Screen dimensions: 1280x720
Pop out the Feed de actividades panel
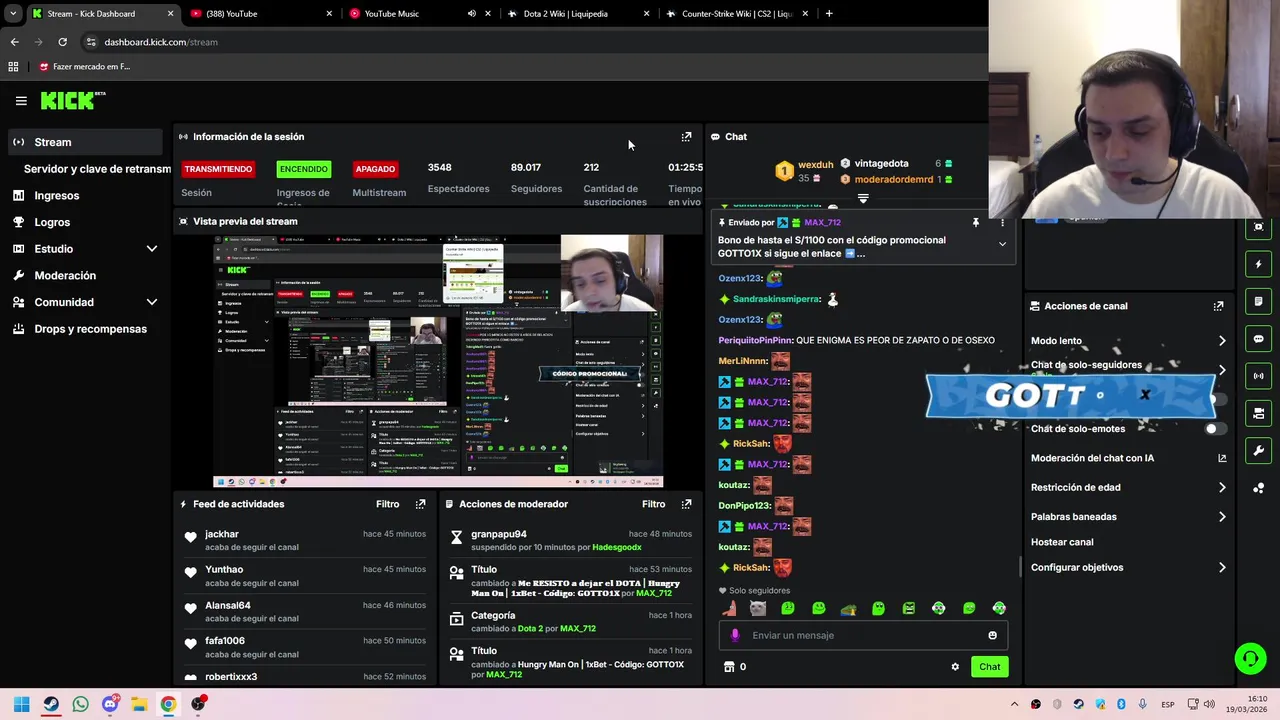(420, 504)
